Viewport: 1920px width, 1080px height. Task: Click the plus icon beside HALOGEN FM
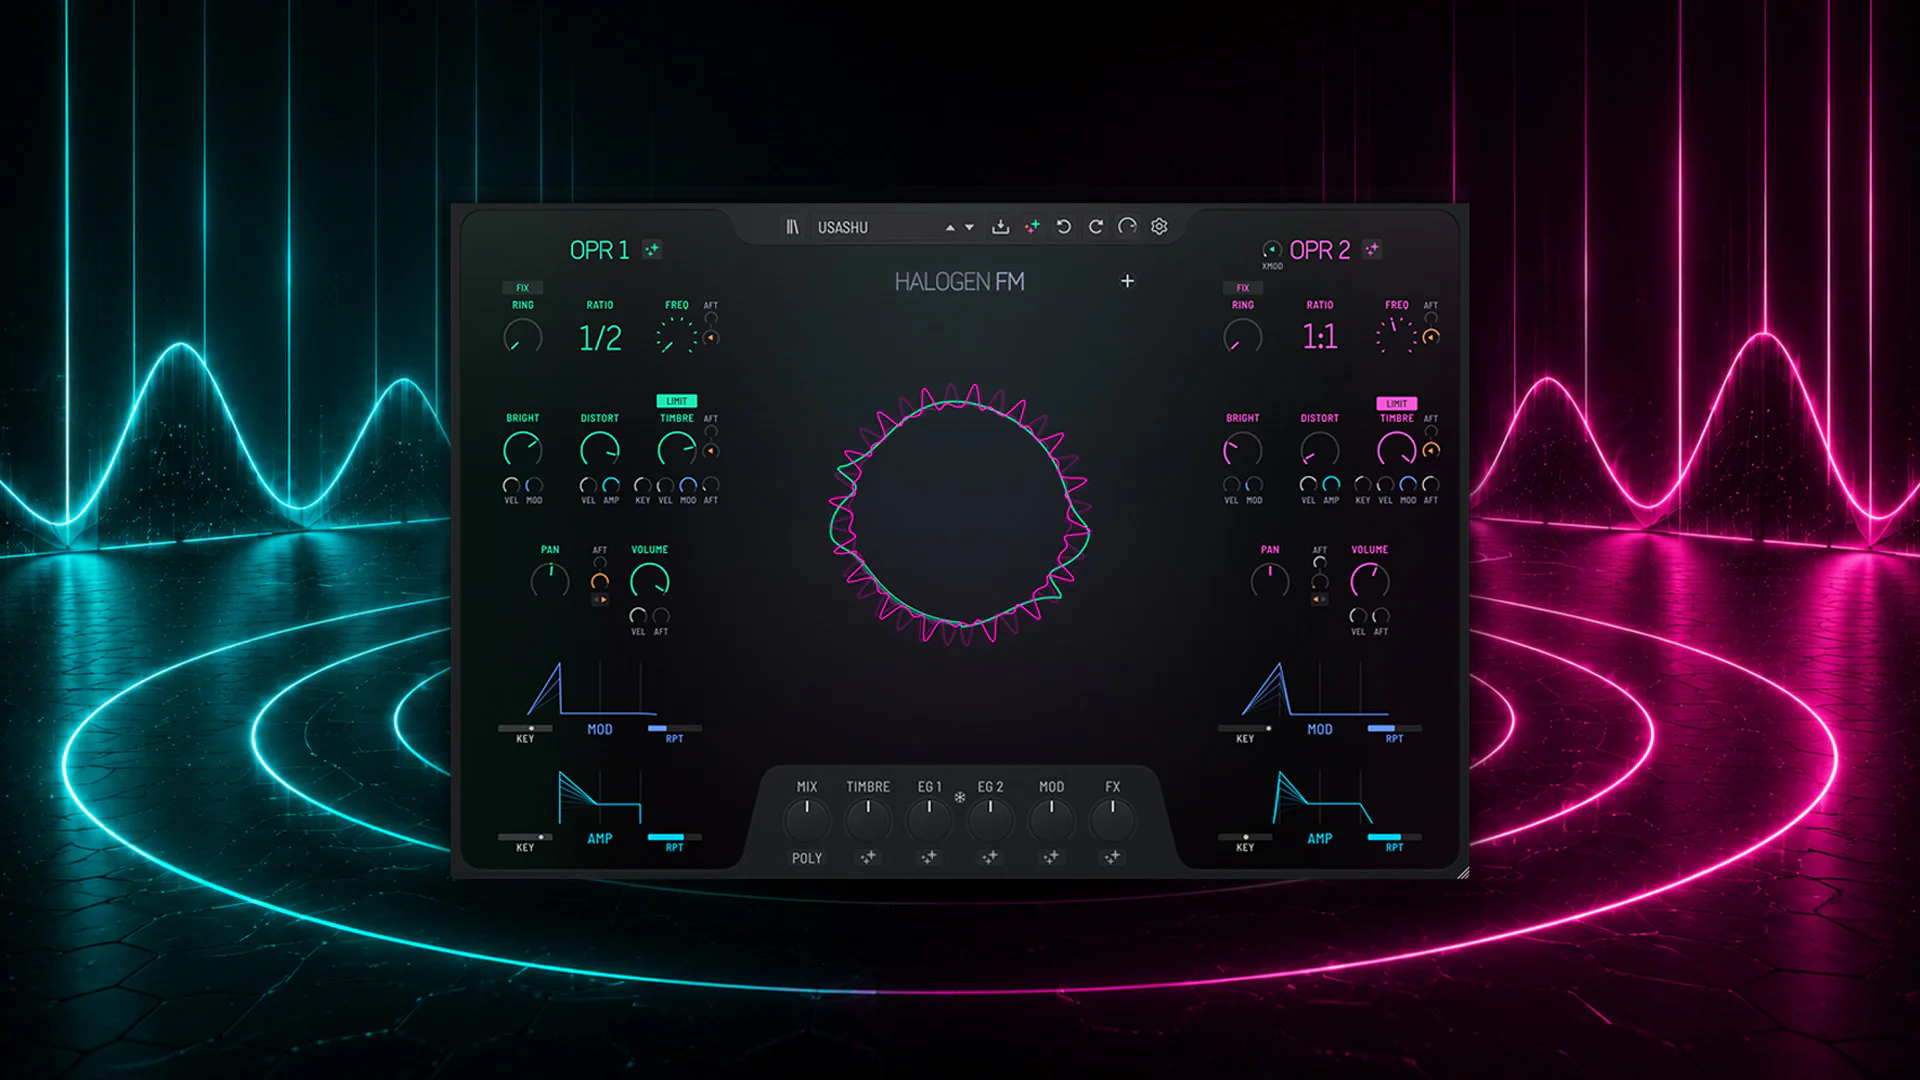tap(1127, 281)
